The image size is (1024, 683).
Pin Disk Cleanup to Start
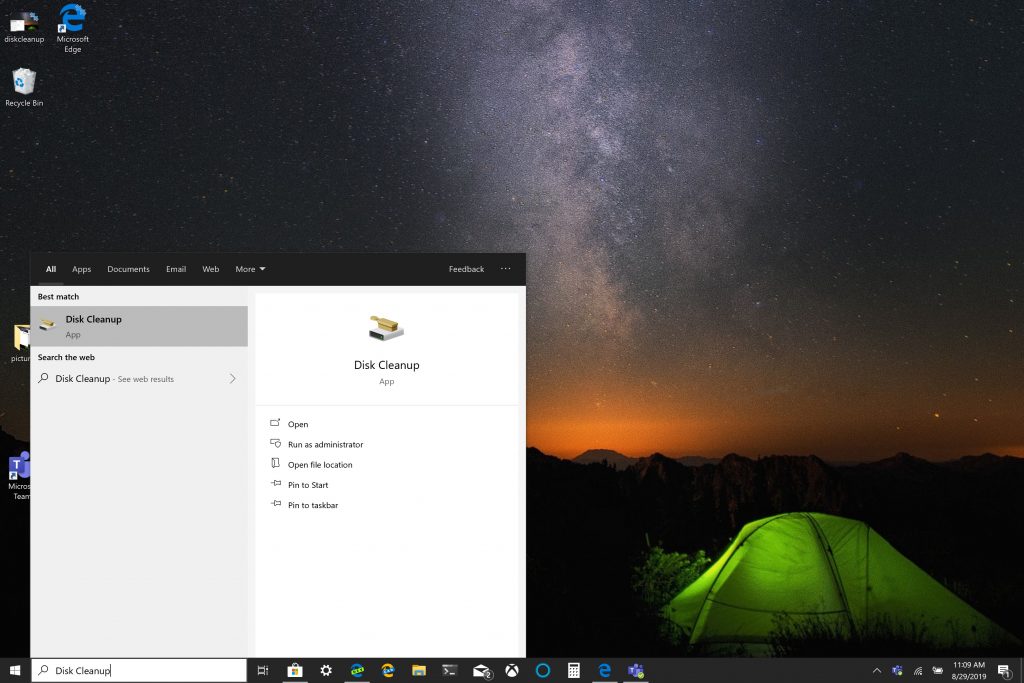(x=308, y=485)
